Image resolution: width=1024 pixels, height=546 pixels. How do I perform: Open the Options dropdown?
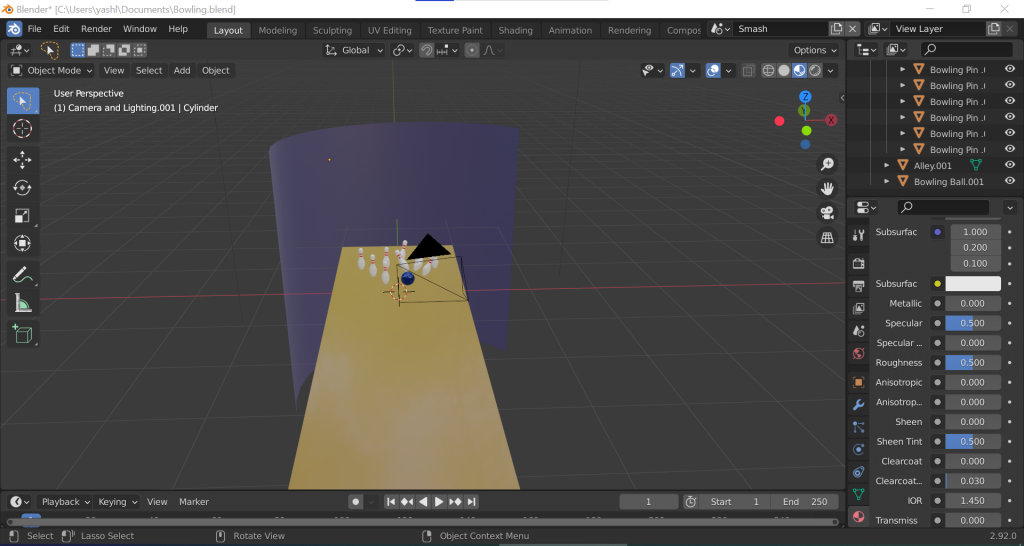click(815, 50)
